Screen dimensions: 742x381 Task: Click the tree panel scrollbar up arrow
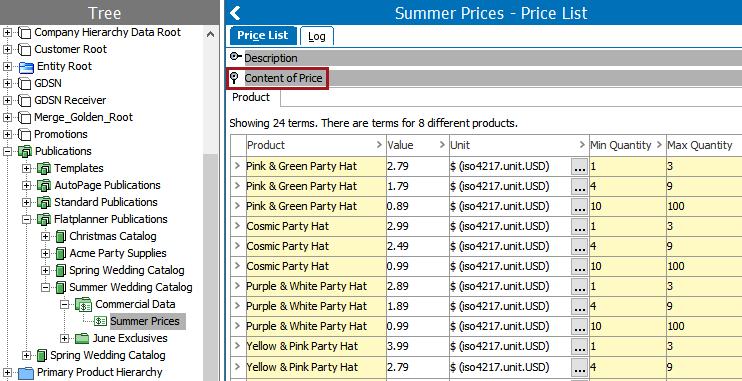pos(211,34)
